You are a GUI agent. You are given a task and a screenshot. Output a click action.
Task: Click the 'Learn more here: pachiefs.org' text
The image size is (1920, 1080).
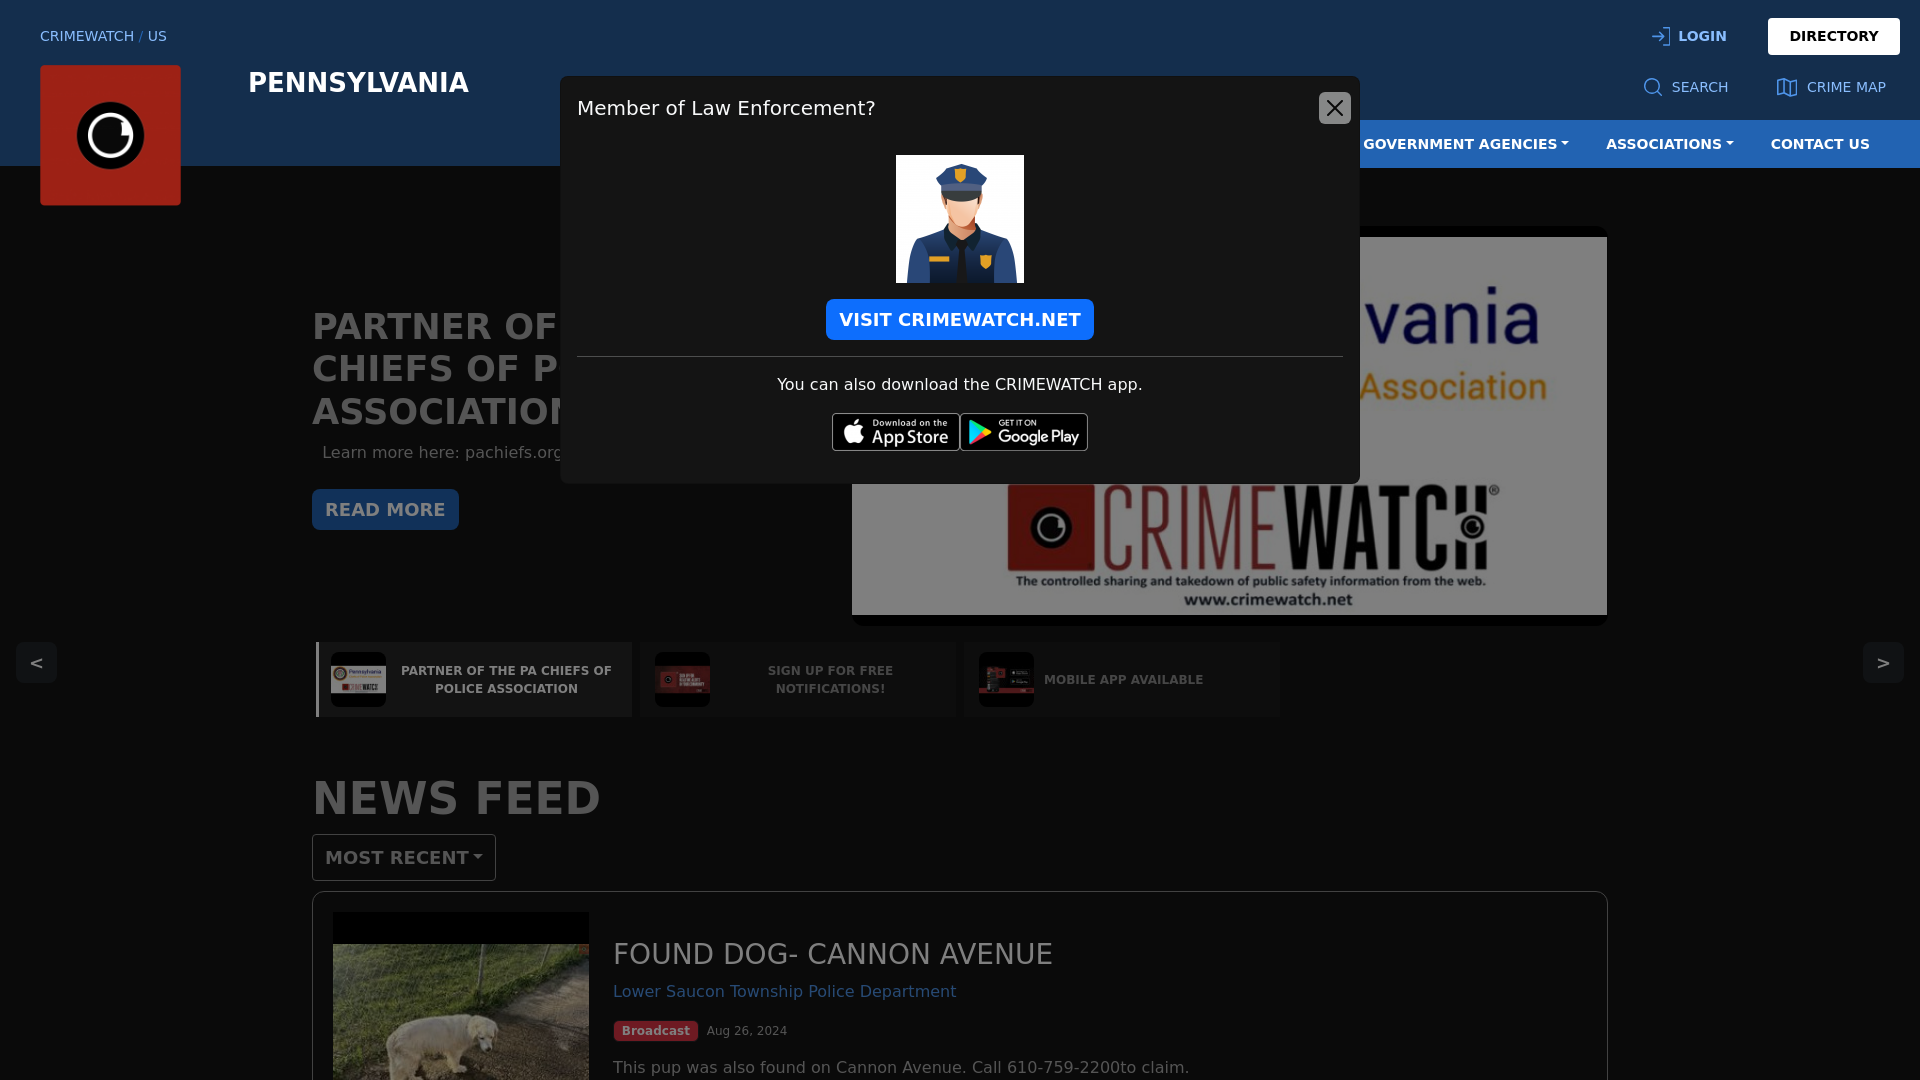(x=441, y=453)
